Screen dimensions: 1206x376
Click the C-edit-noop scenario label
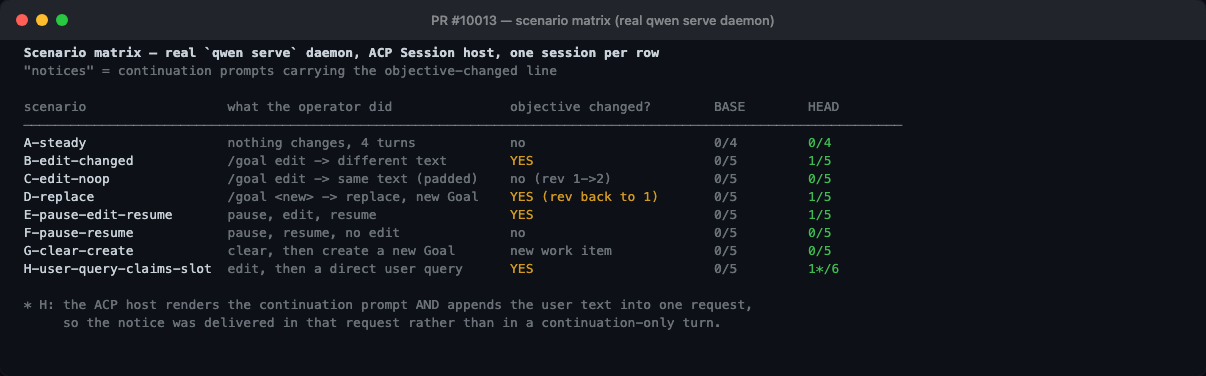coord(67,179)
